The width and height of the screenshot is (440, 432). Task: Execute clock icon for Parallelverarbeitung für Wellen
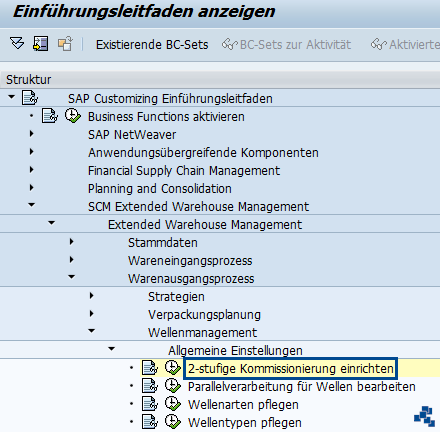[x=173, y=386]
